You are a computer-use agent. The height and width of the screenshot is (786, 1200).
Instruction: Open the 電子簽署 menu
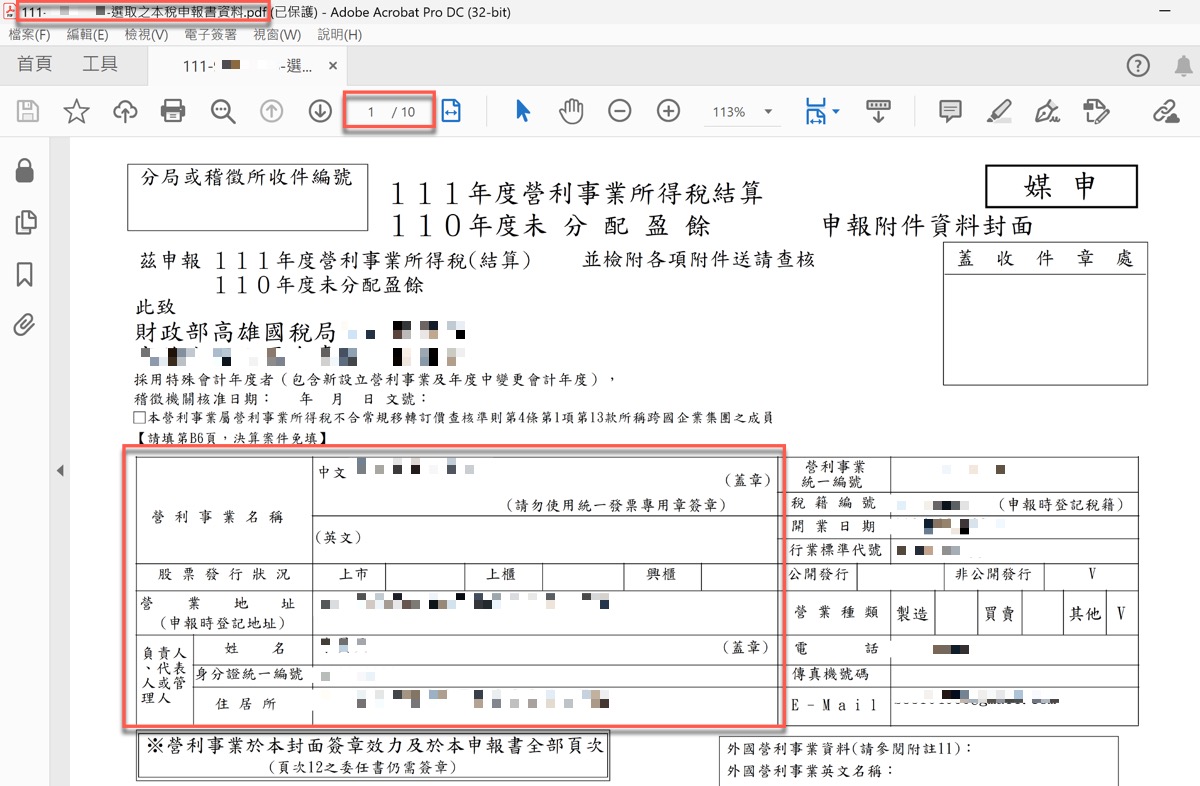(x=211, y=34)
